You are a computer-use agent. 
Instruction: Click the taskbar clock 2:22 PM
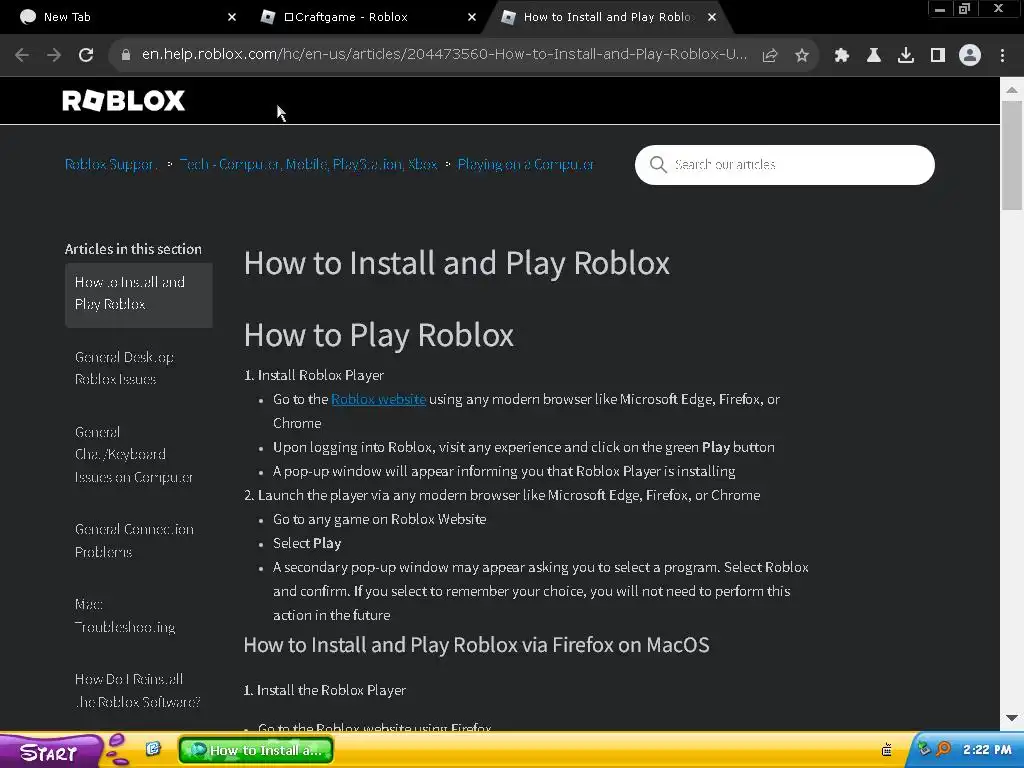(x=987, y=750)
